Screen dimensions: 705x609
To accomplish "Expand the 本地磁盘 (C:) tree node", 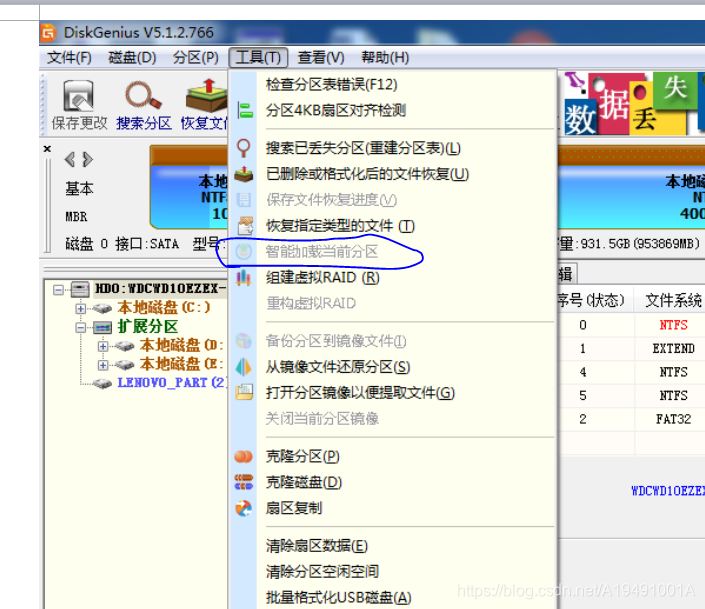I will point(80,309).
